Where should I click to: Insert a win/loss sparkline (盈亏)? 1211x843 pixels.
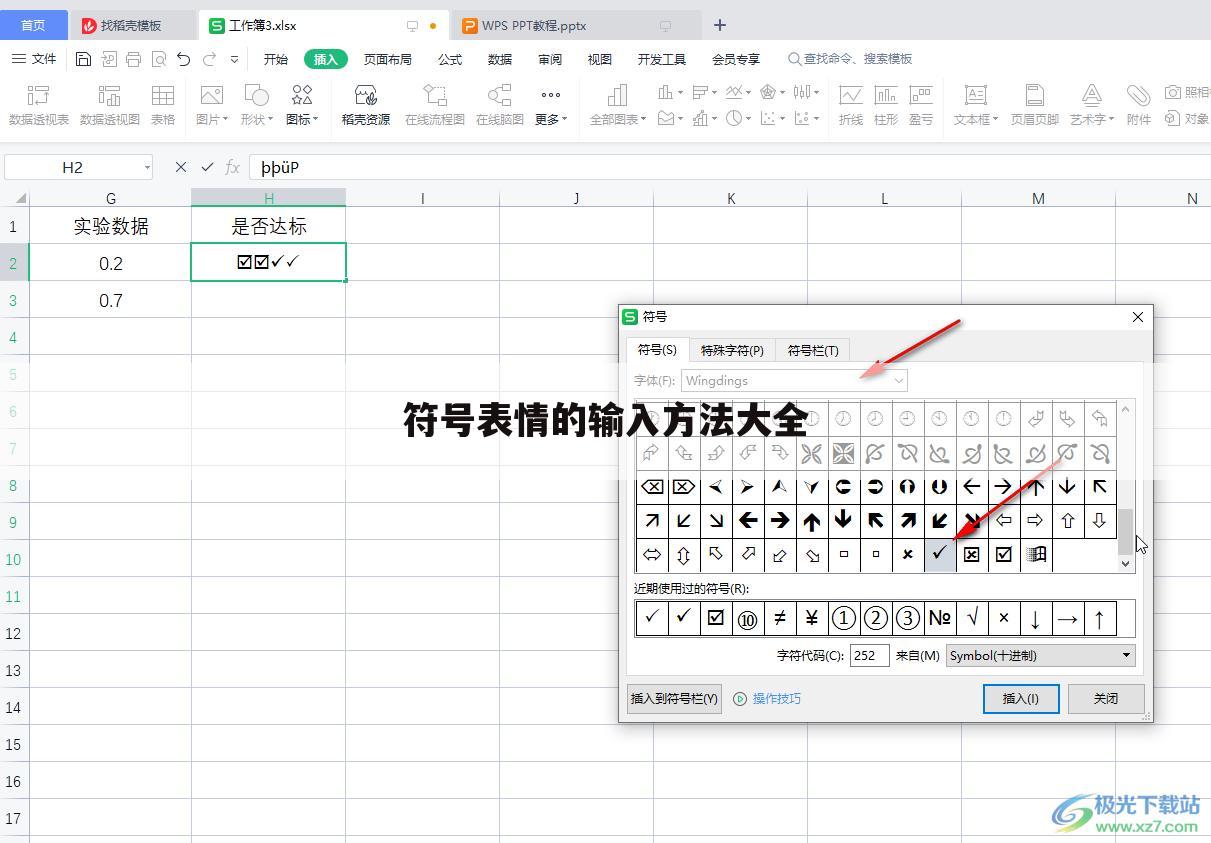(921, 105)
